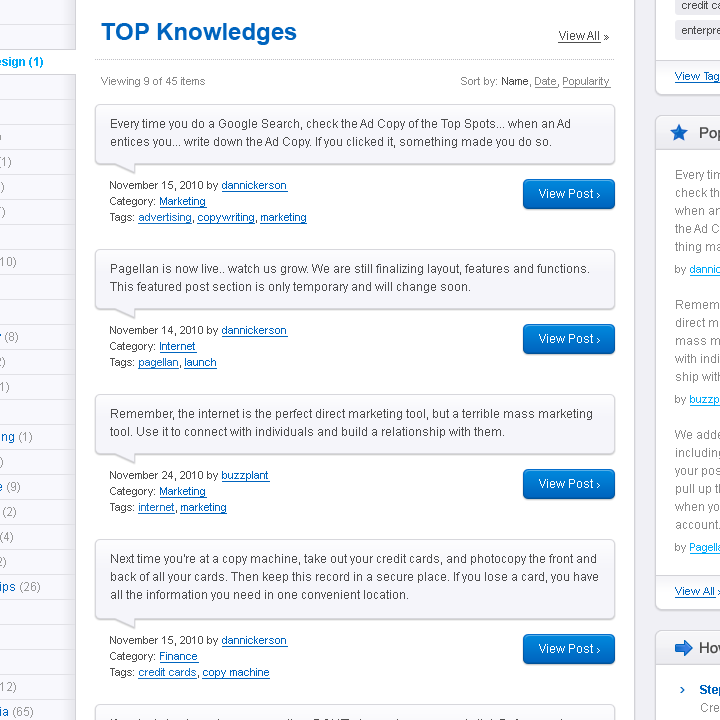Select the pagellan tag
720x720 pixels.
pos(158,363)
